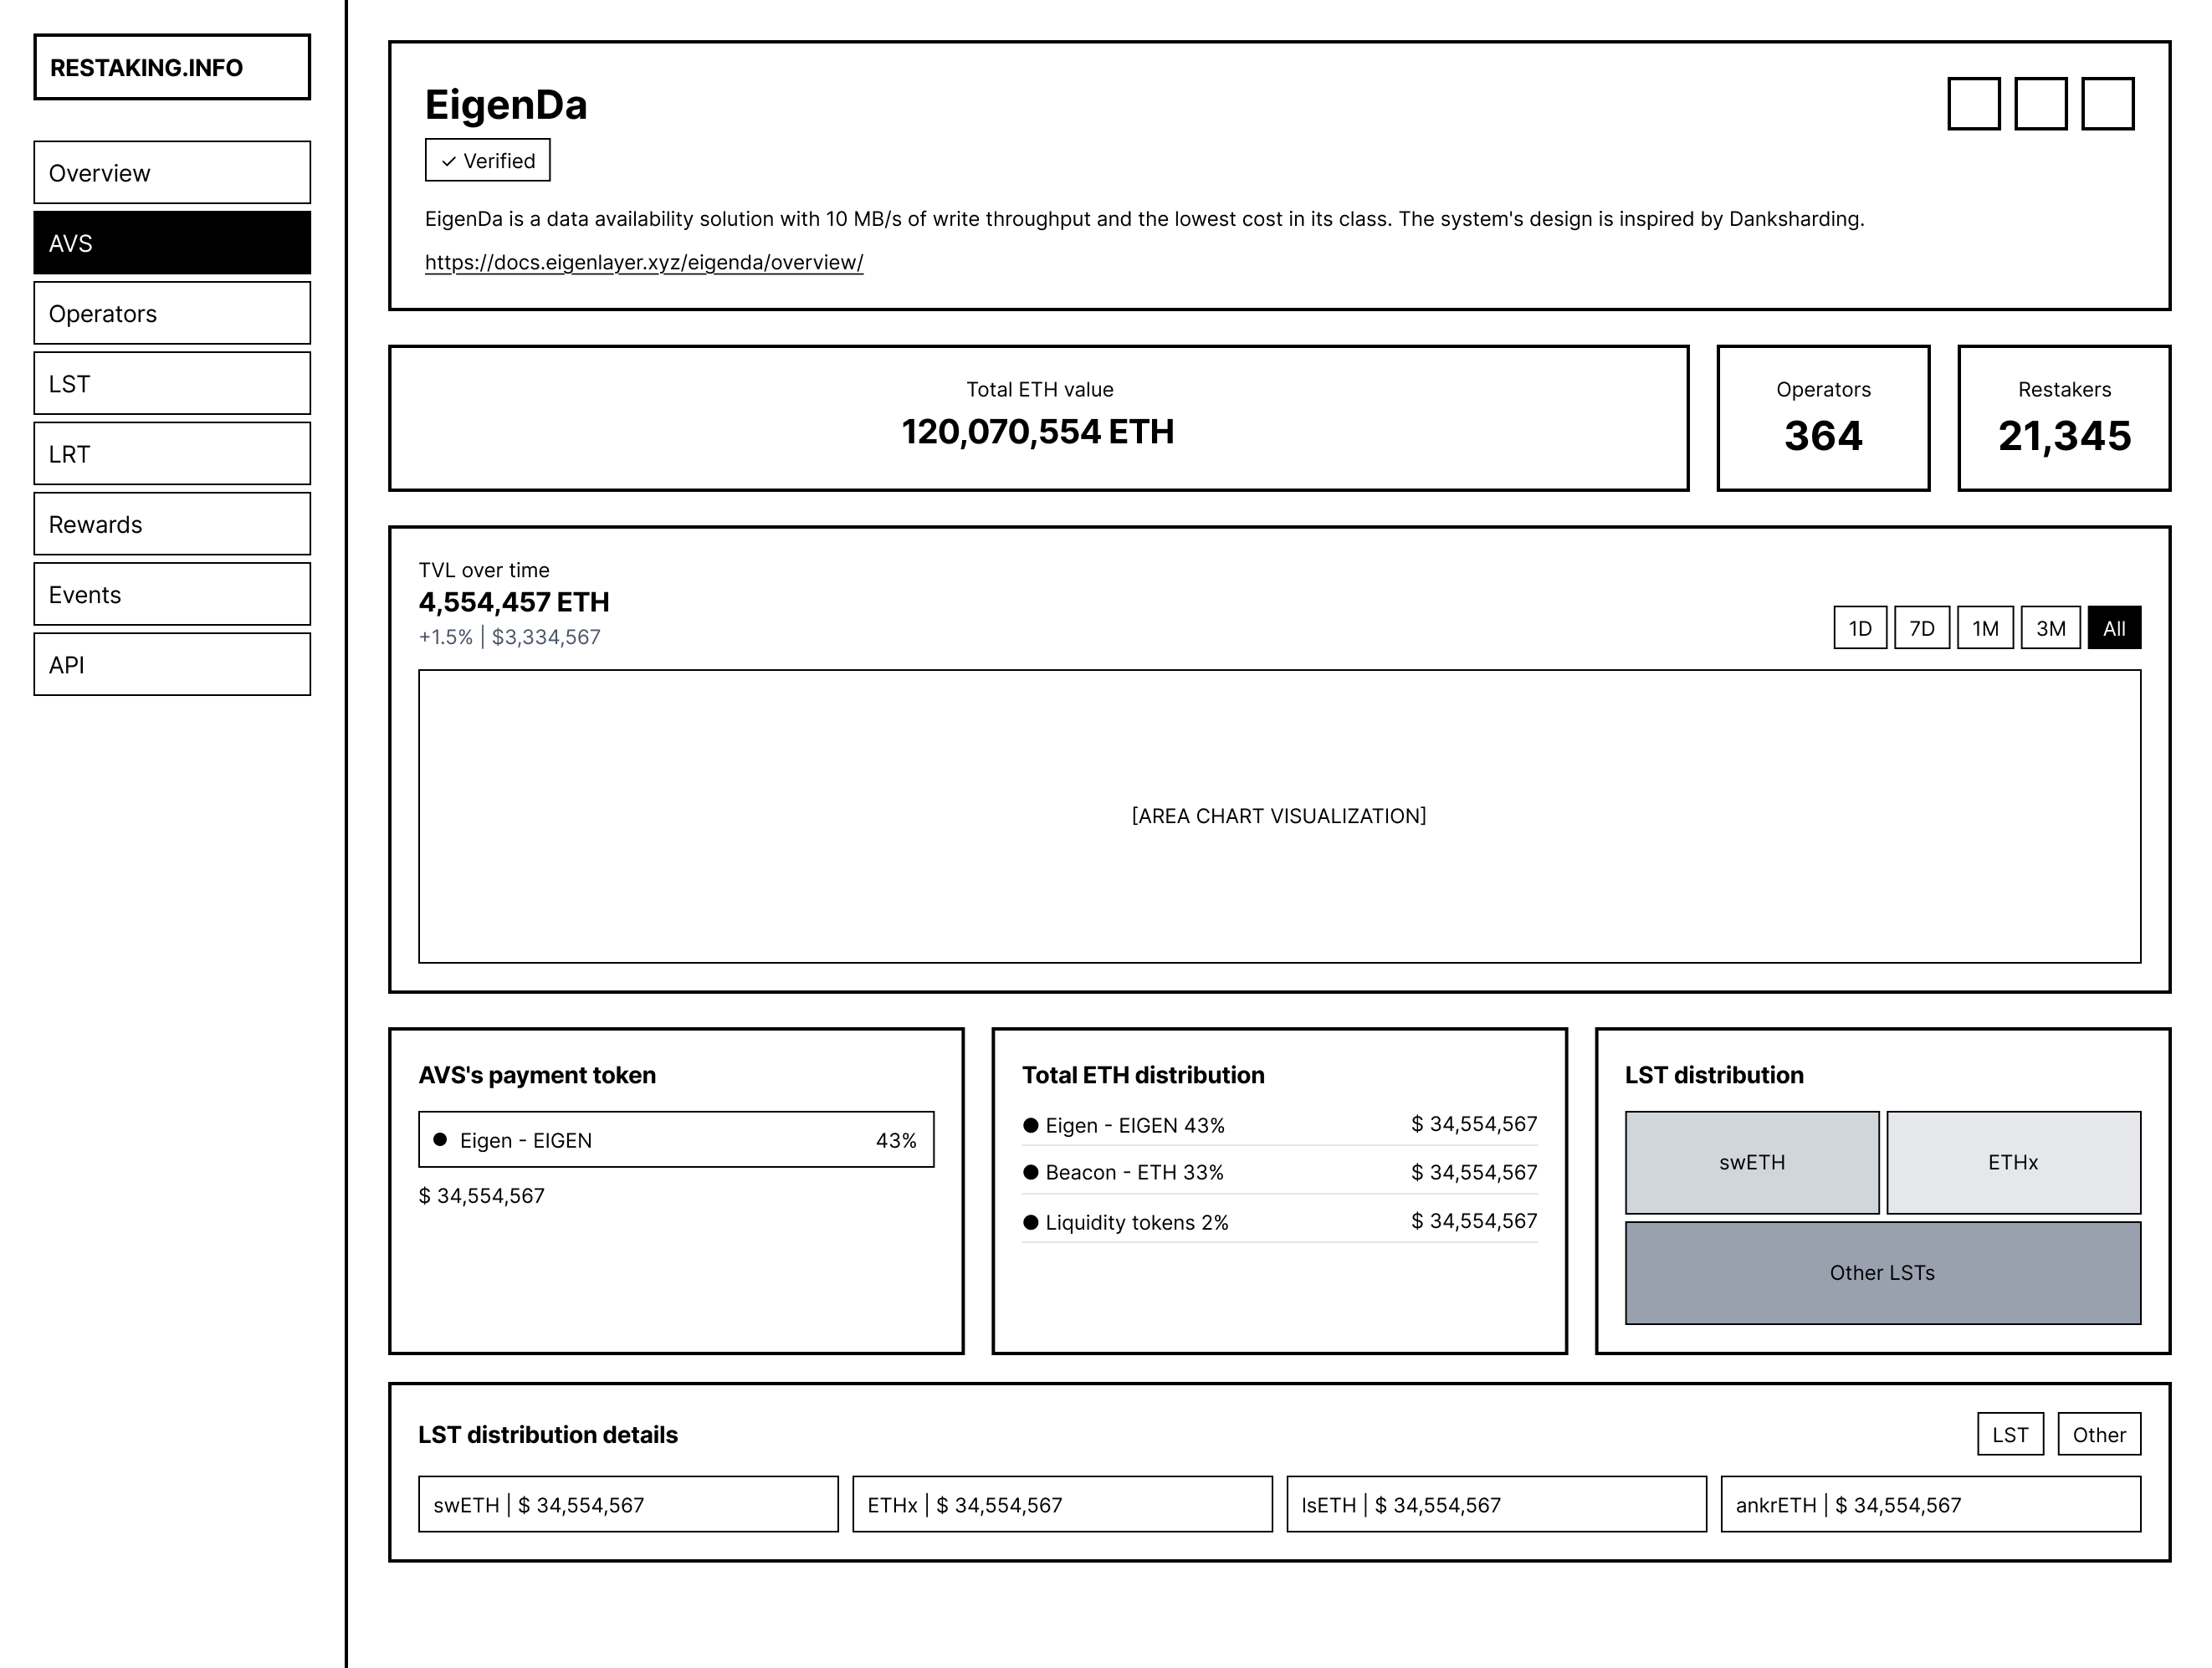Click the TVL over time label

[x=484, y=570]
